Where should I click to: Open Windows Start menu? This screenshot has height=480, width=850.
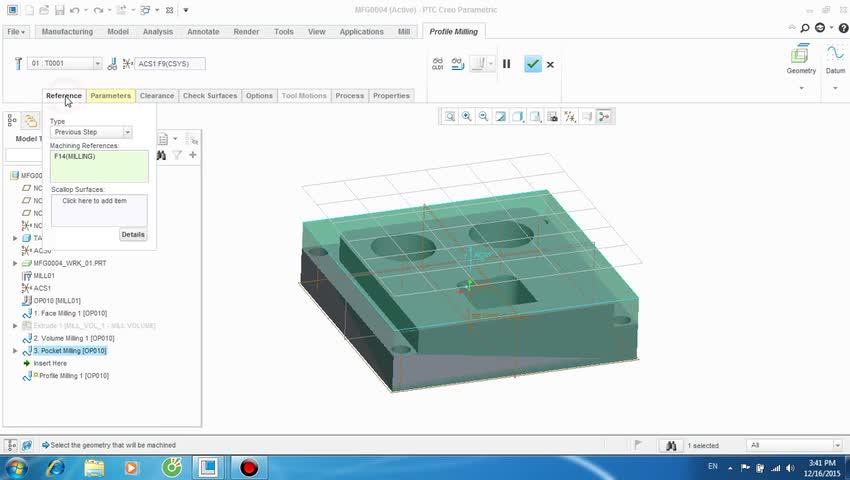click(x=16, y=468)
